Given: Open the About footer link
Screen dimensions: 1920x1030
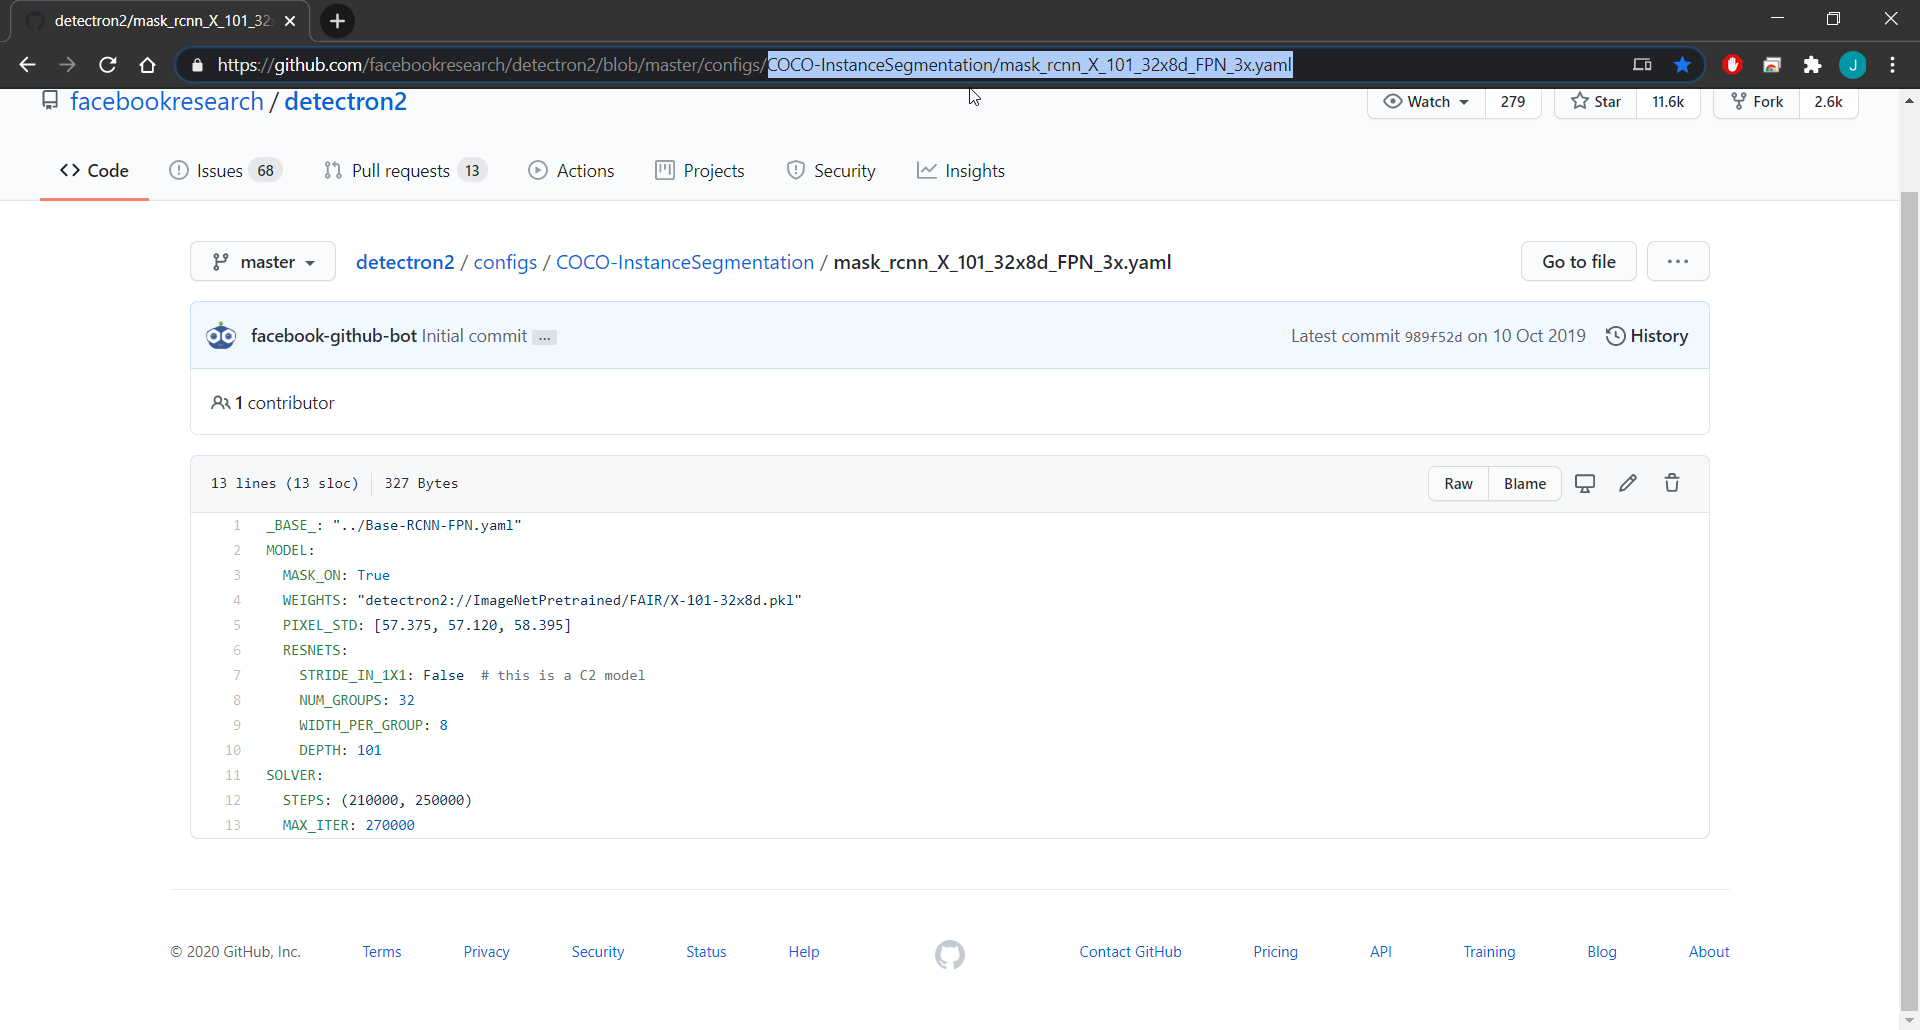Looking at the screenshot, I should click(1709, 952).
